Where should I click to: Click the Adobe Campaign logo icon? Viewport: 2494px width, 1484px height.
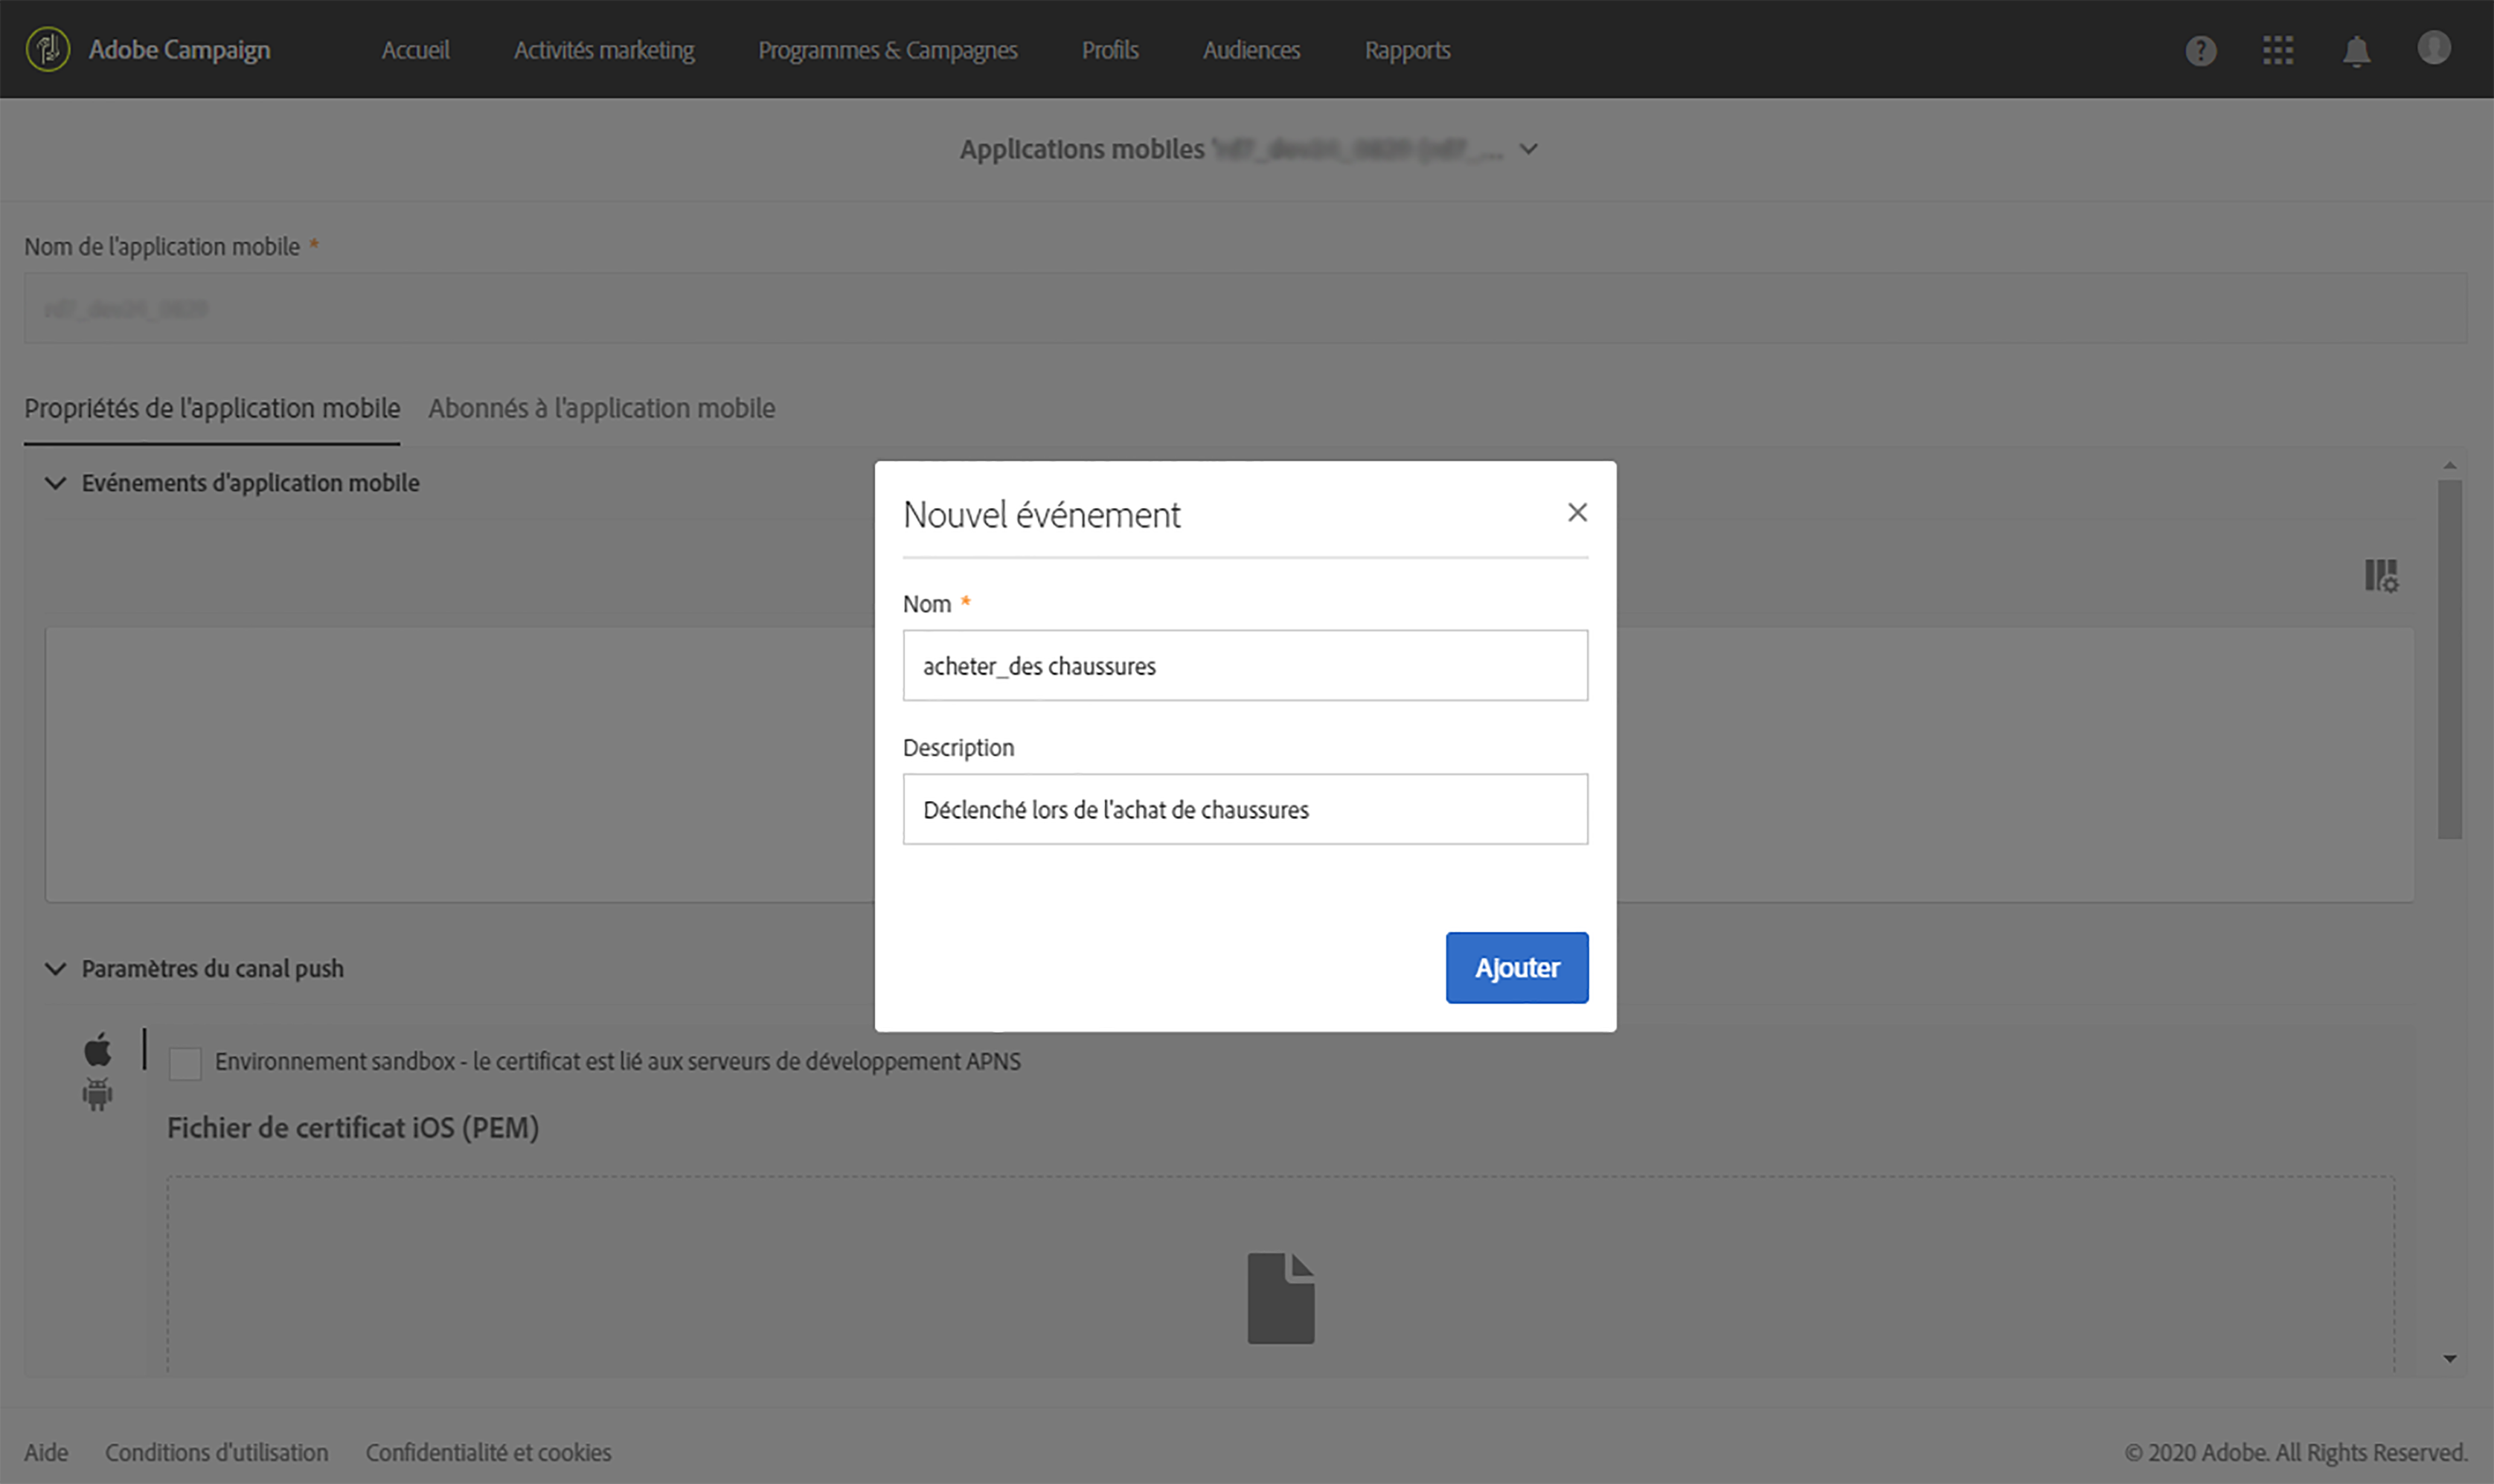[x=47, y=49]
